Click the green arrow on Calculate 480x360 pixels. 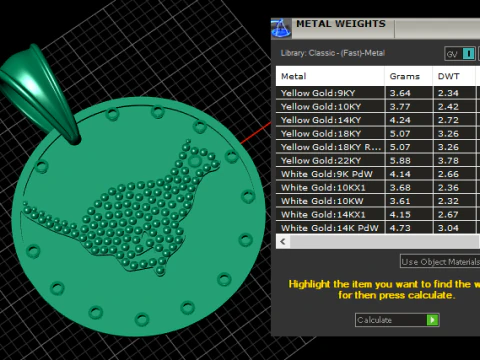tap(432, 320)
